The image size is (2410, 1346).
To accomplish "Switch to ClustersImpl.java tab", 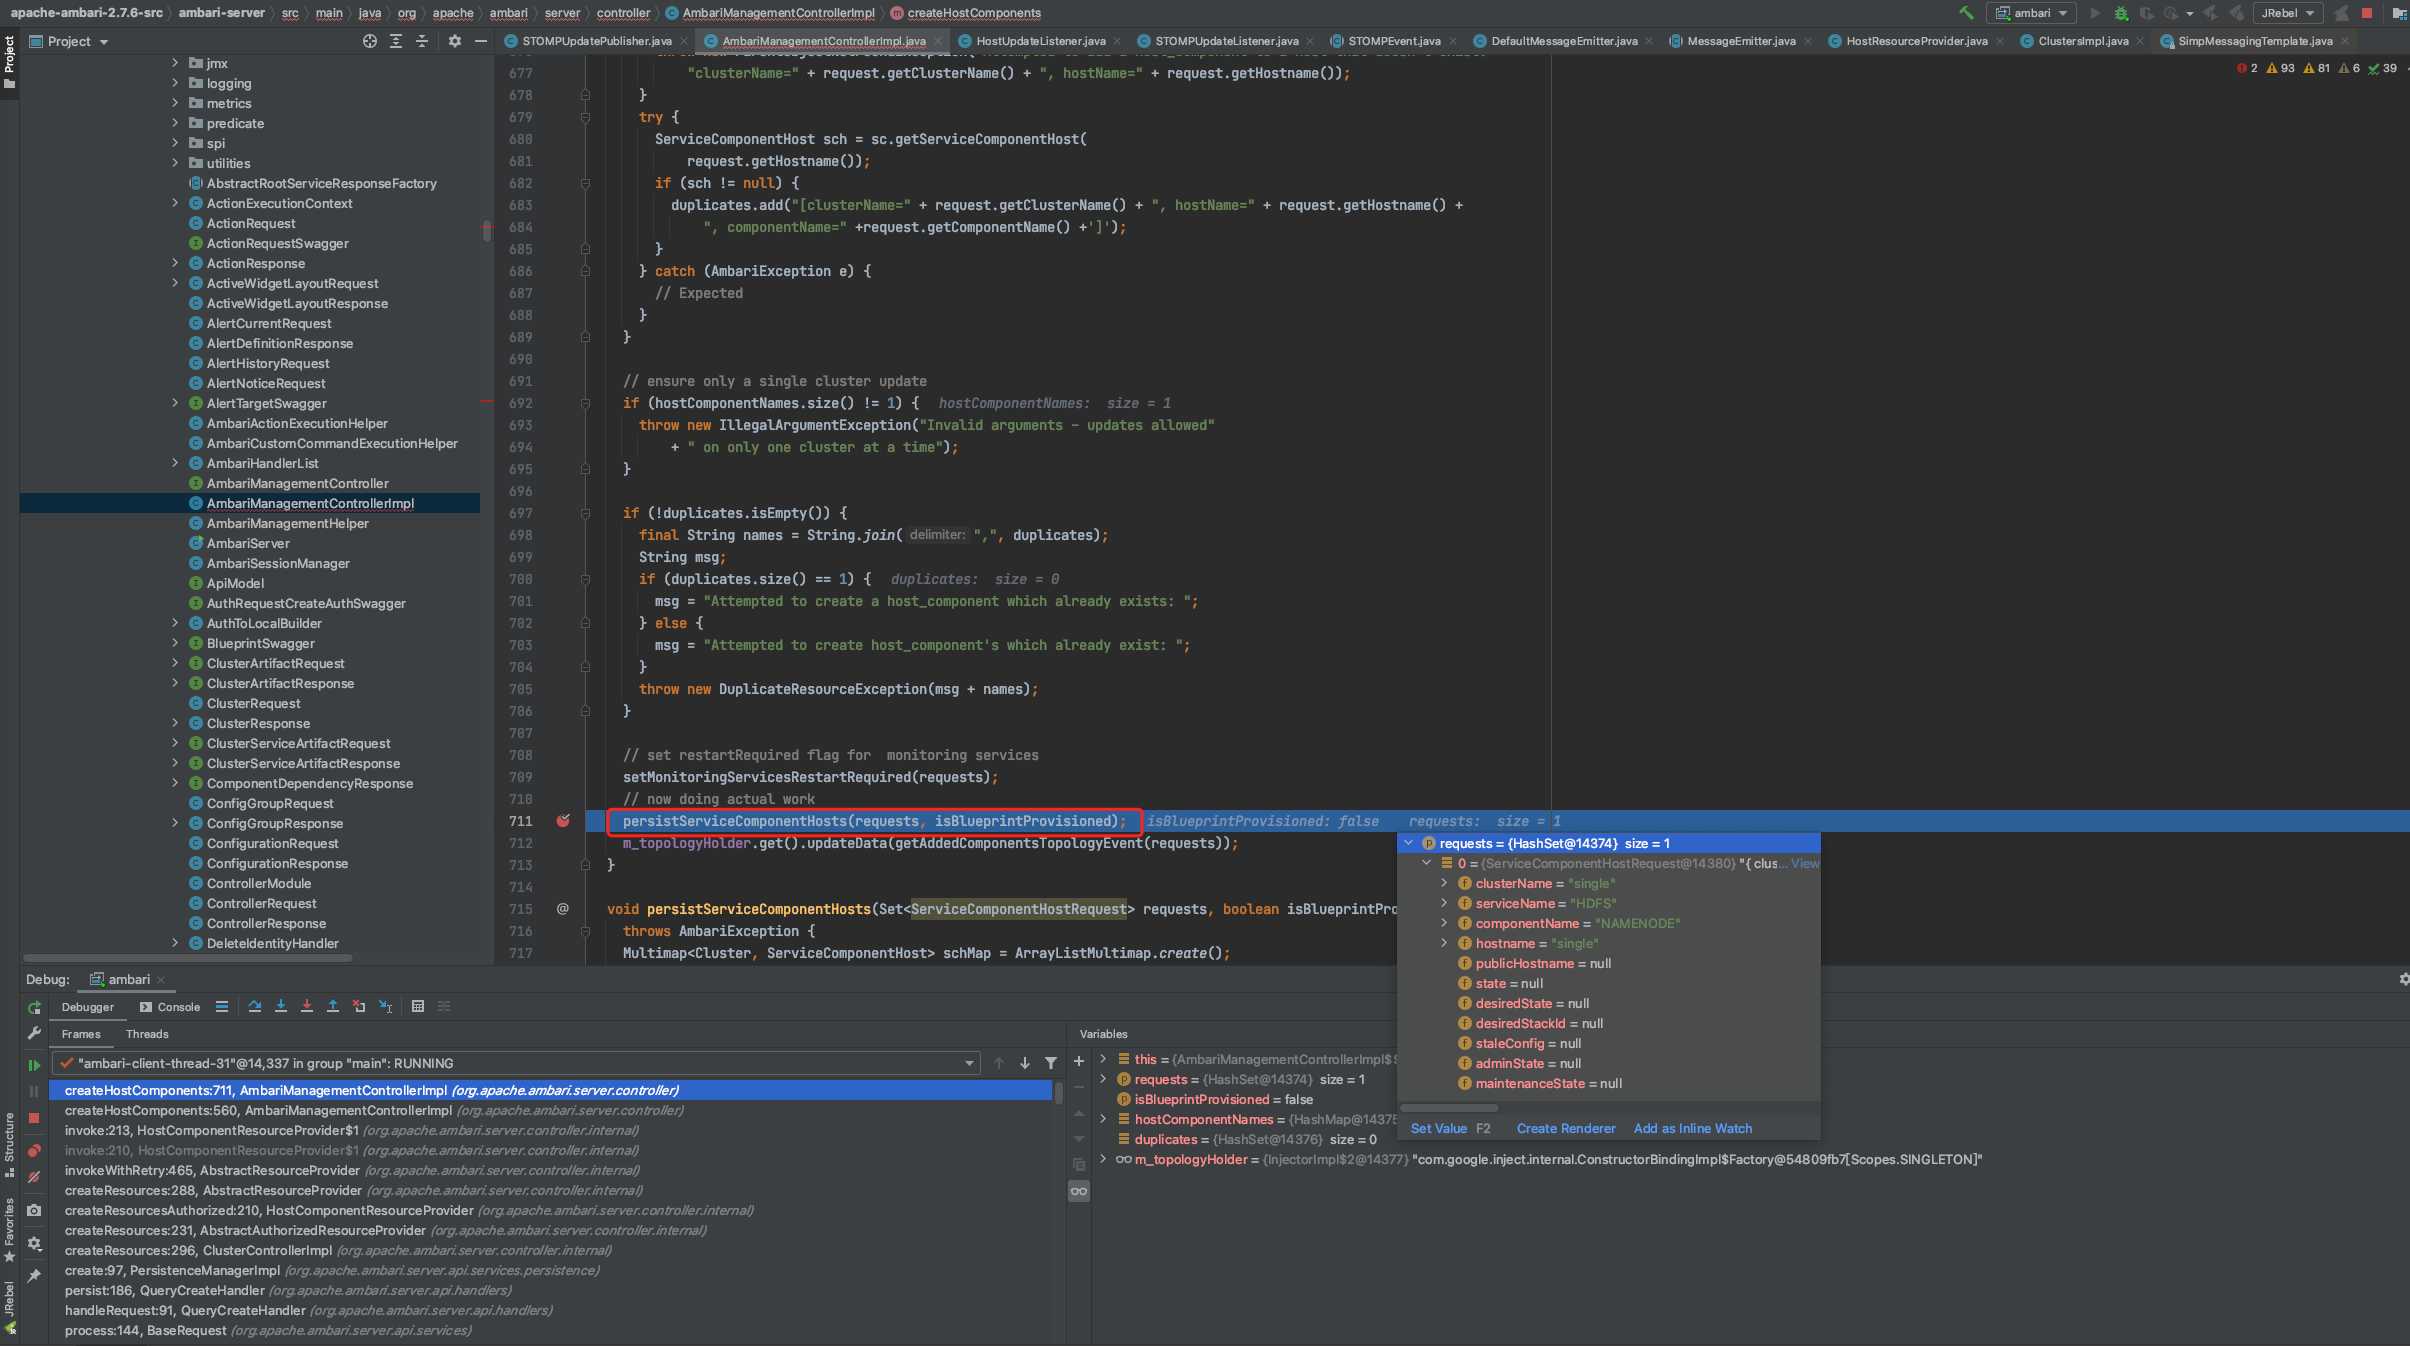I will [2083, 41].
